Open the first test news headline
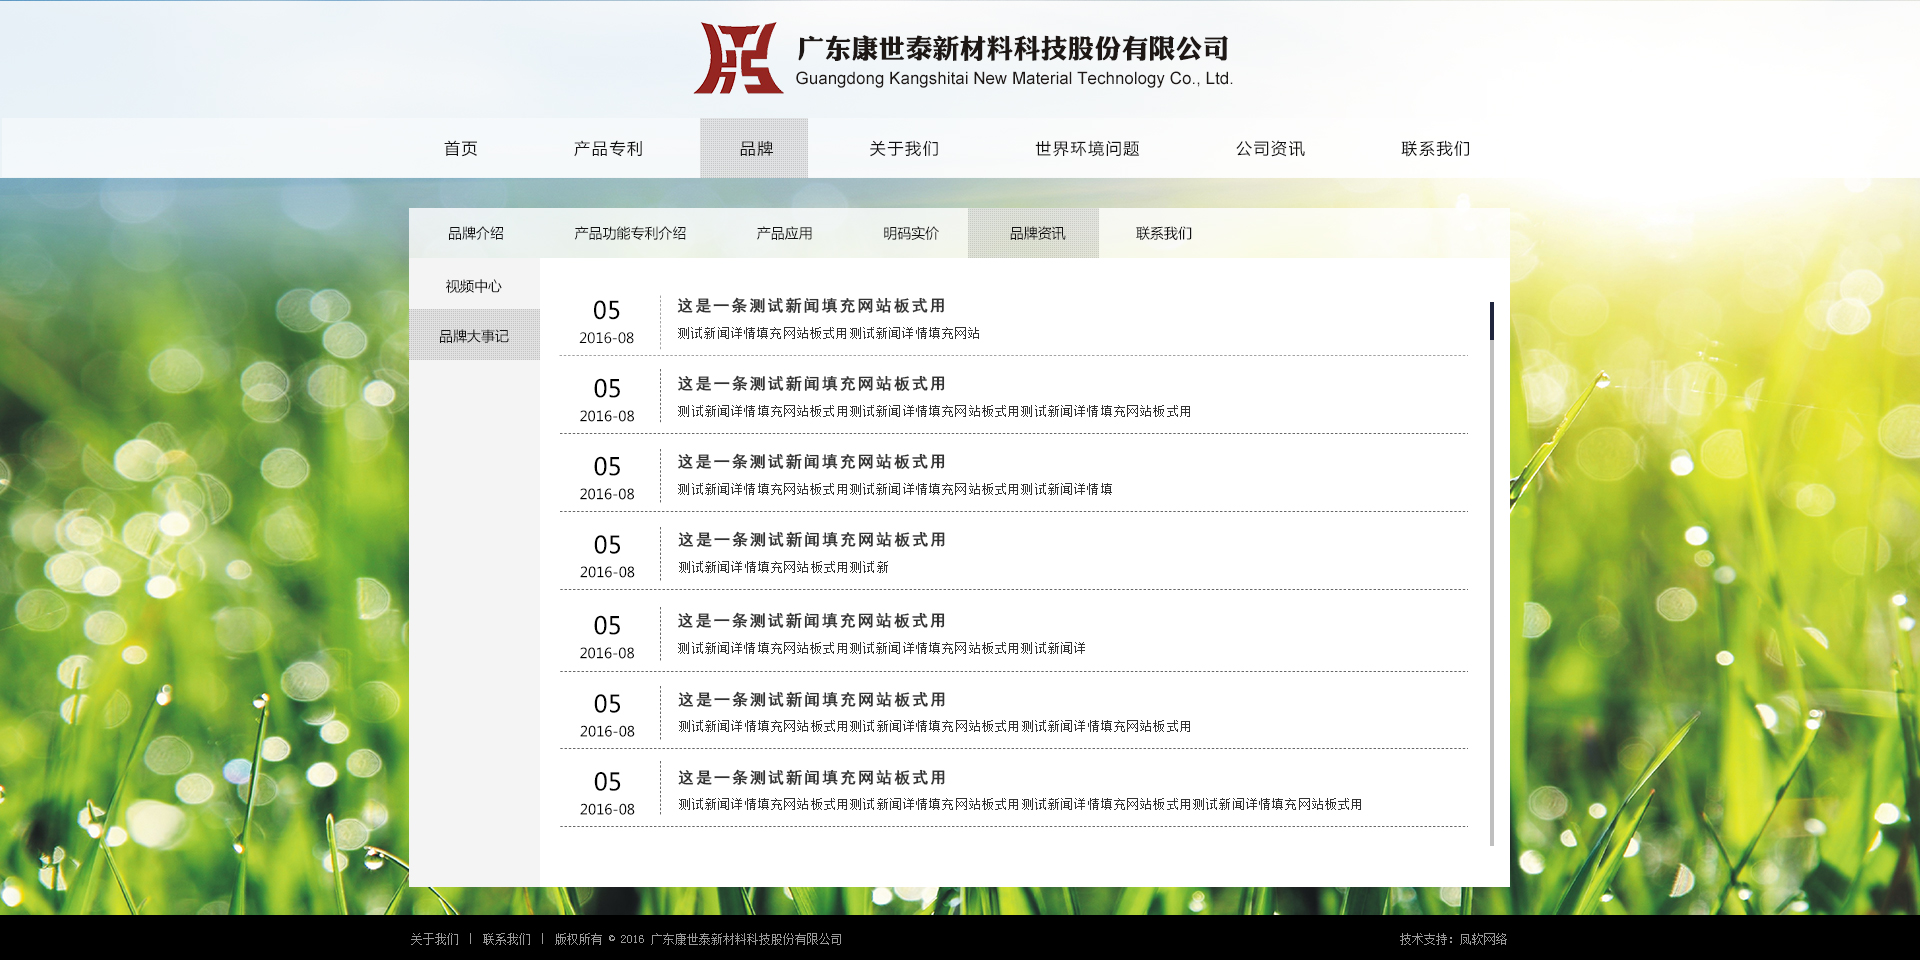The width and height of the screenshot is (1920, 960). [811, 306]
